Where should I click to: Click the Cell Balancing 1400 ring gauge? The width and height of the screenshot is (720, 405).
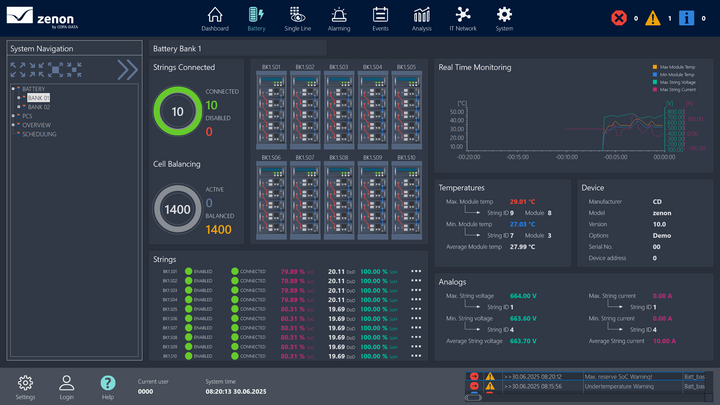177,209
